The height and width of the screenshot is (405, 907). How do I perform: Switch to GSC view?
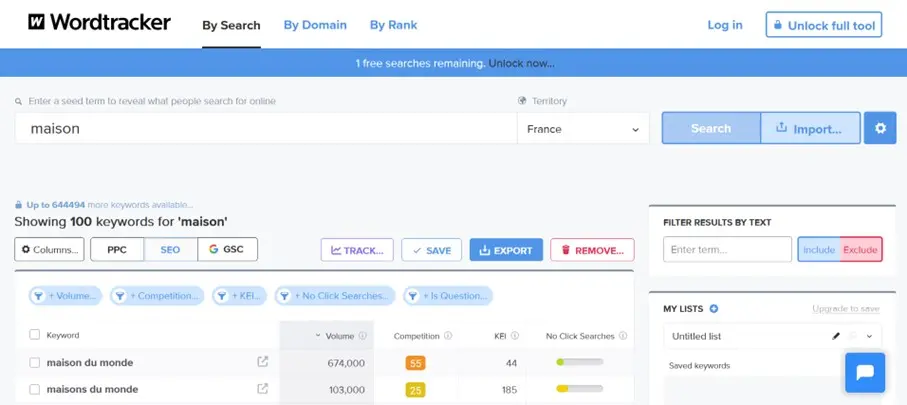227,249
